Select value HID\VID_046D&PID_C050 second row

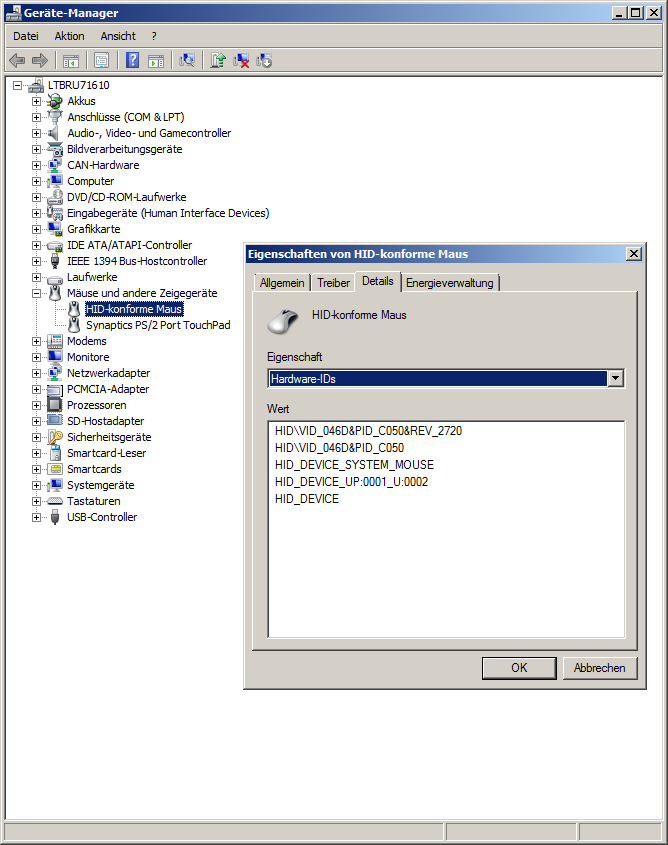tap(339, 448)
